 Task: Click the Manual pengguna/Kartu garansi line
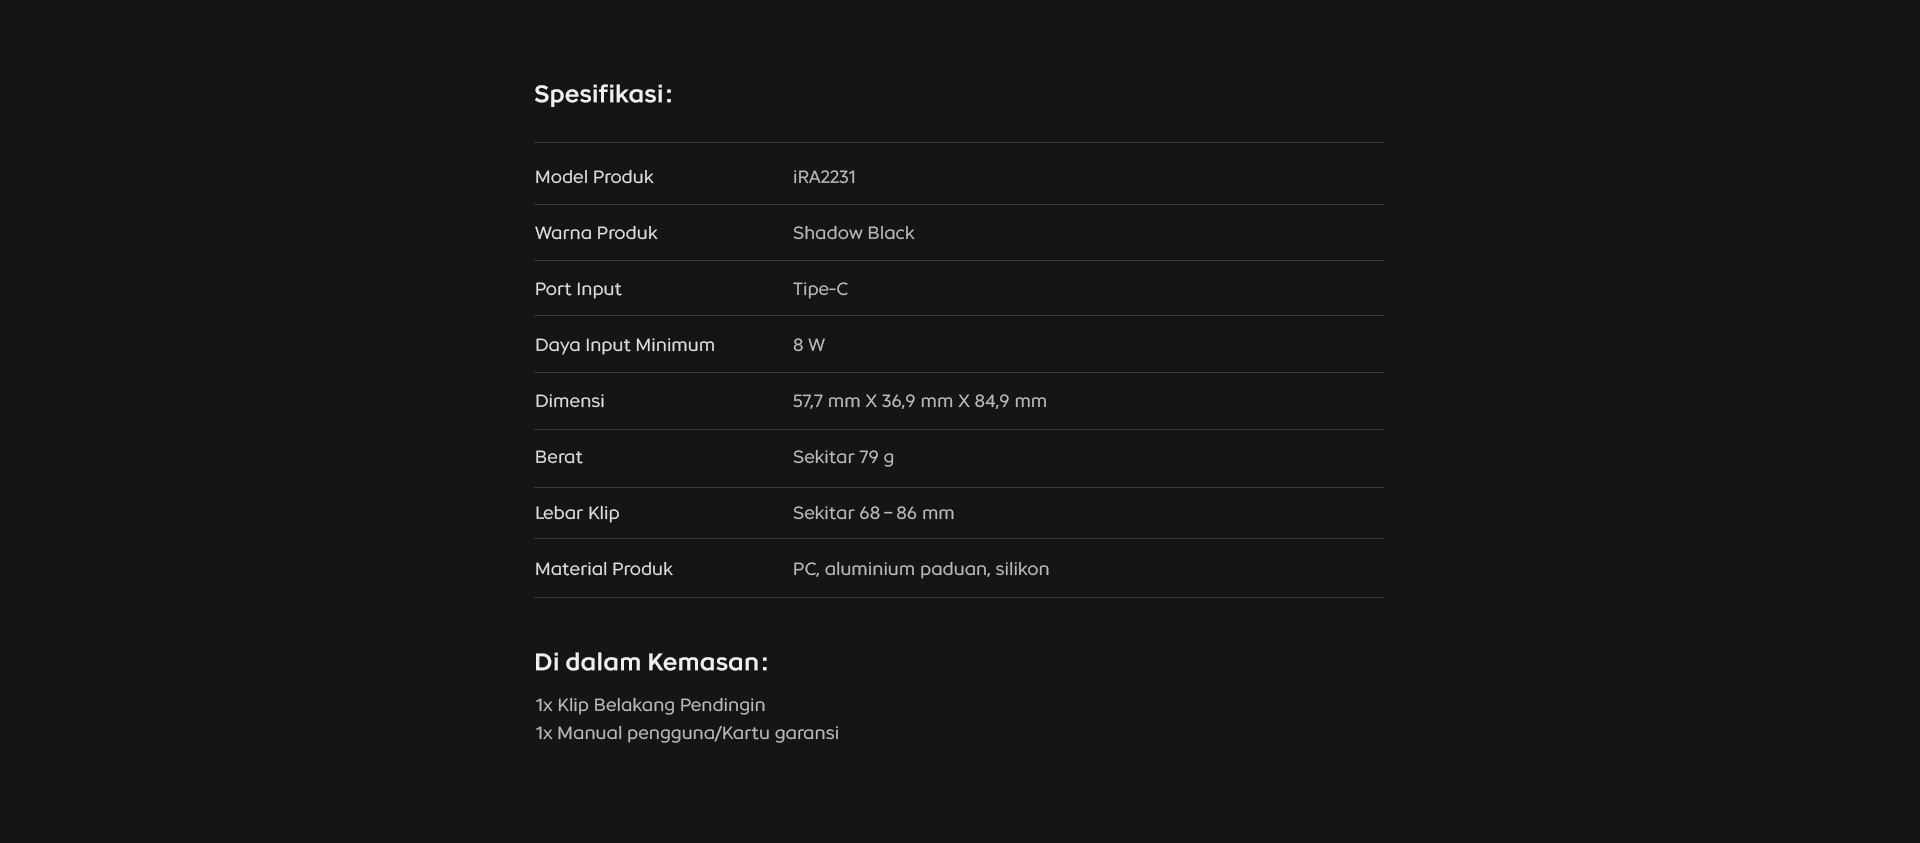pos(686,733)
